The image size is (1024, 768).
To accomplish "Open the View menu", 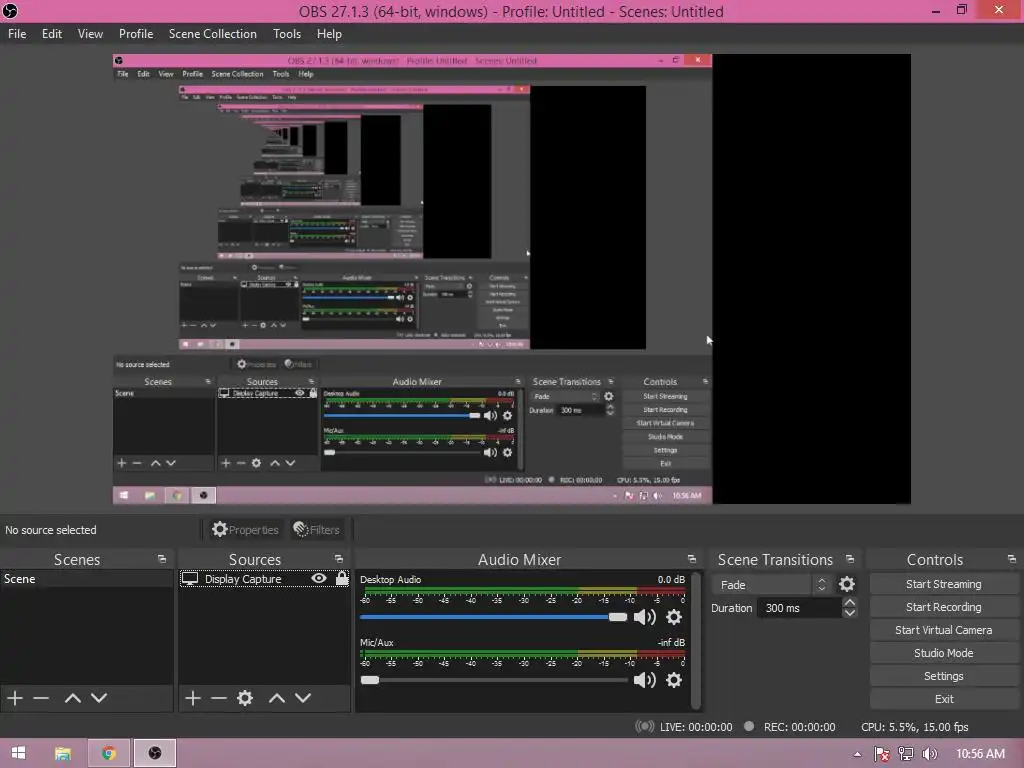I will coord(90,34).
